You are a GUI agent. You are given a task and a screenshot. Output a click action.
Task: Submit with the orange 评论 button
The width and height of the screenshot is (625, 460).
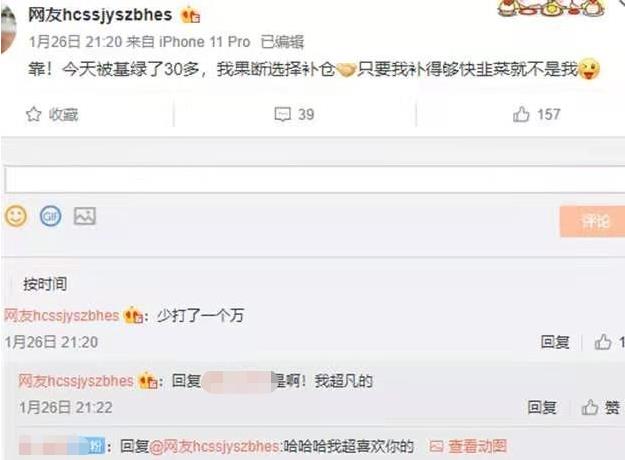tap(592, 221)
